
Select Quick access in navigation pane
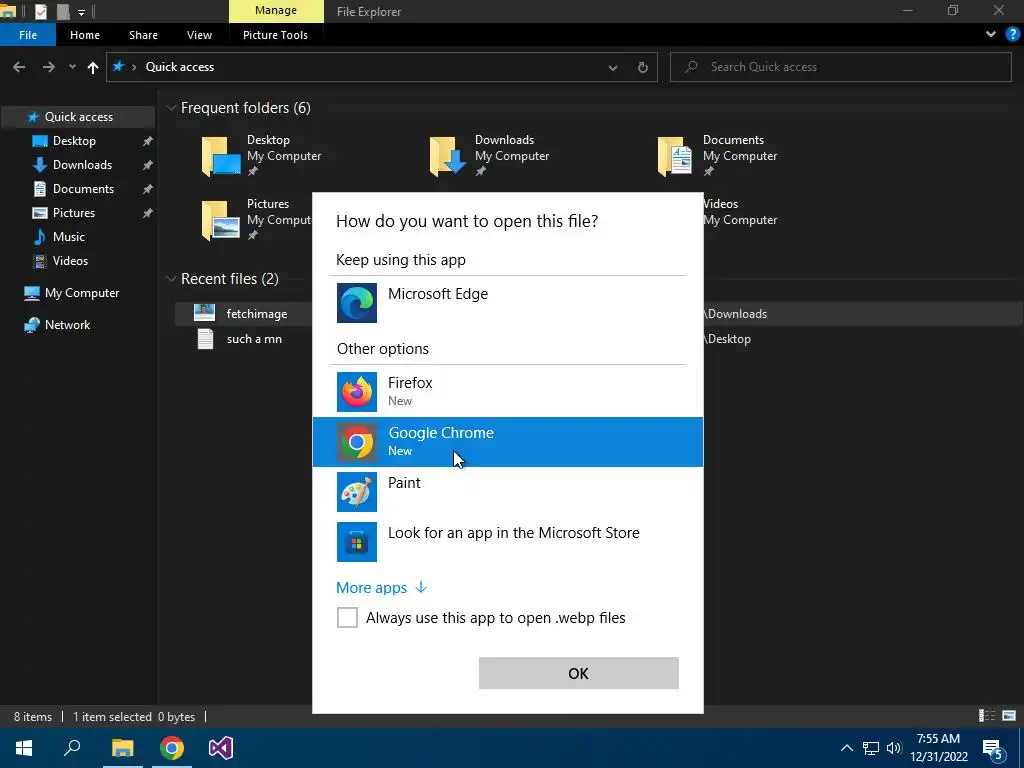tap(78, 117)
